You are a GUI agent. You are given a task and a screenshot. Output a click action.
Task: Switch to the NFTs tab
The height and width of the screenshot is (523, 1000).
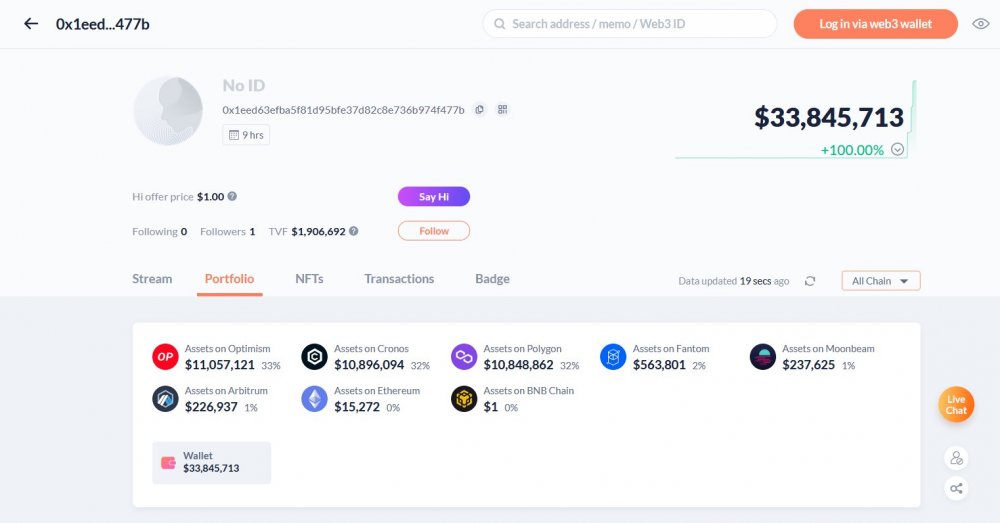coord(309,279)
